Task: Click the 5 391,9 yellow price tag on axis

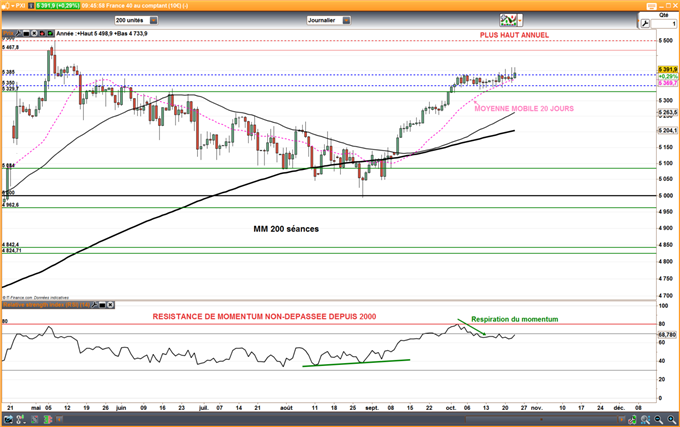Action: 668,69
